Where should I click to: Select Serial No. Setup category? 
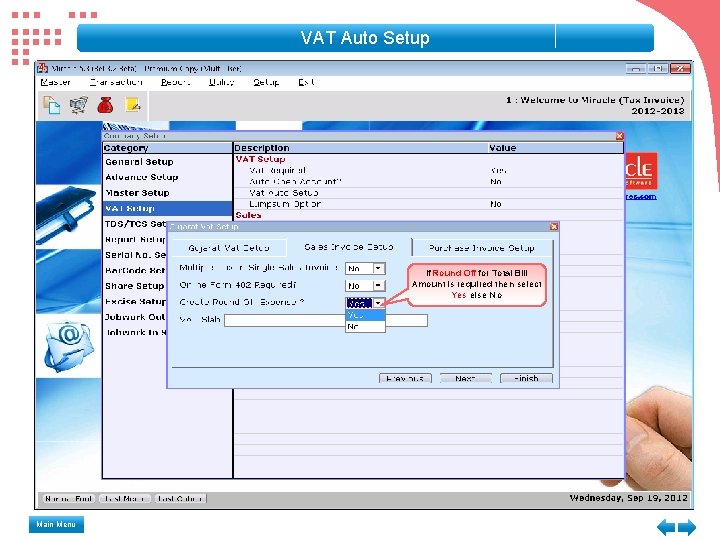click(x=135, y=255)
